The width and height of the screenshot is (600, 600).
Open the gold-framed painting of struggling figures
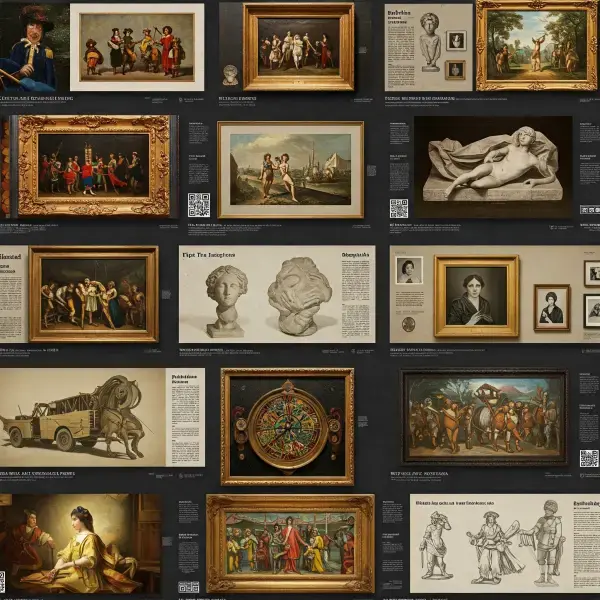pos(94,294)
